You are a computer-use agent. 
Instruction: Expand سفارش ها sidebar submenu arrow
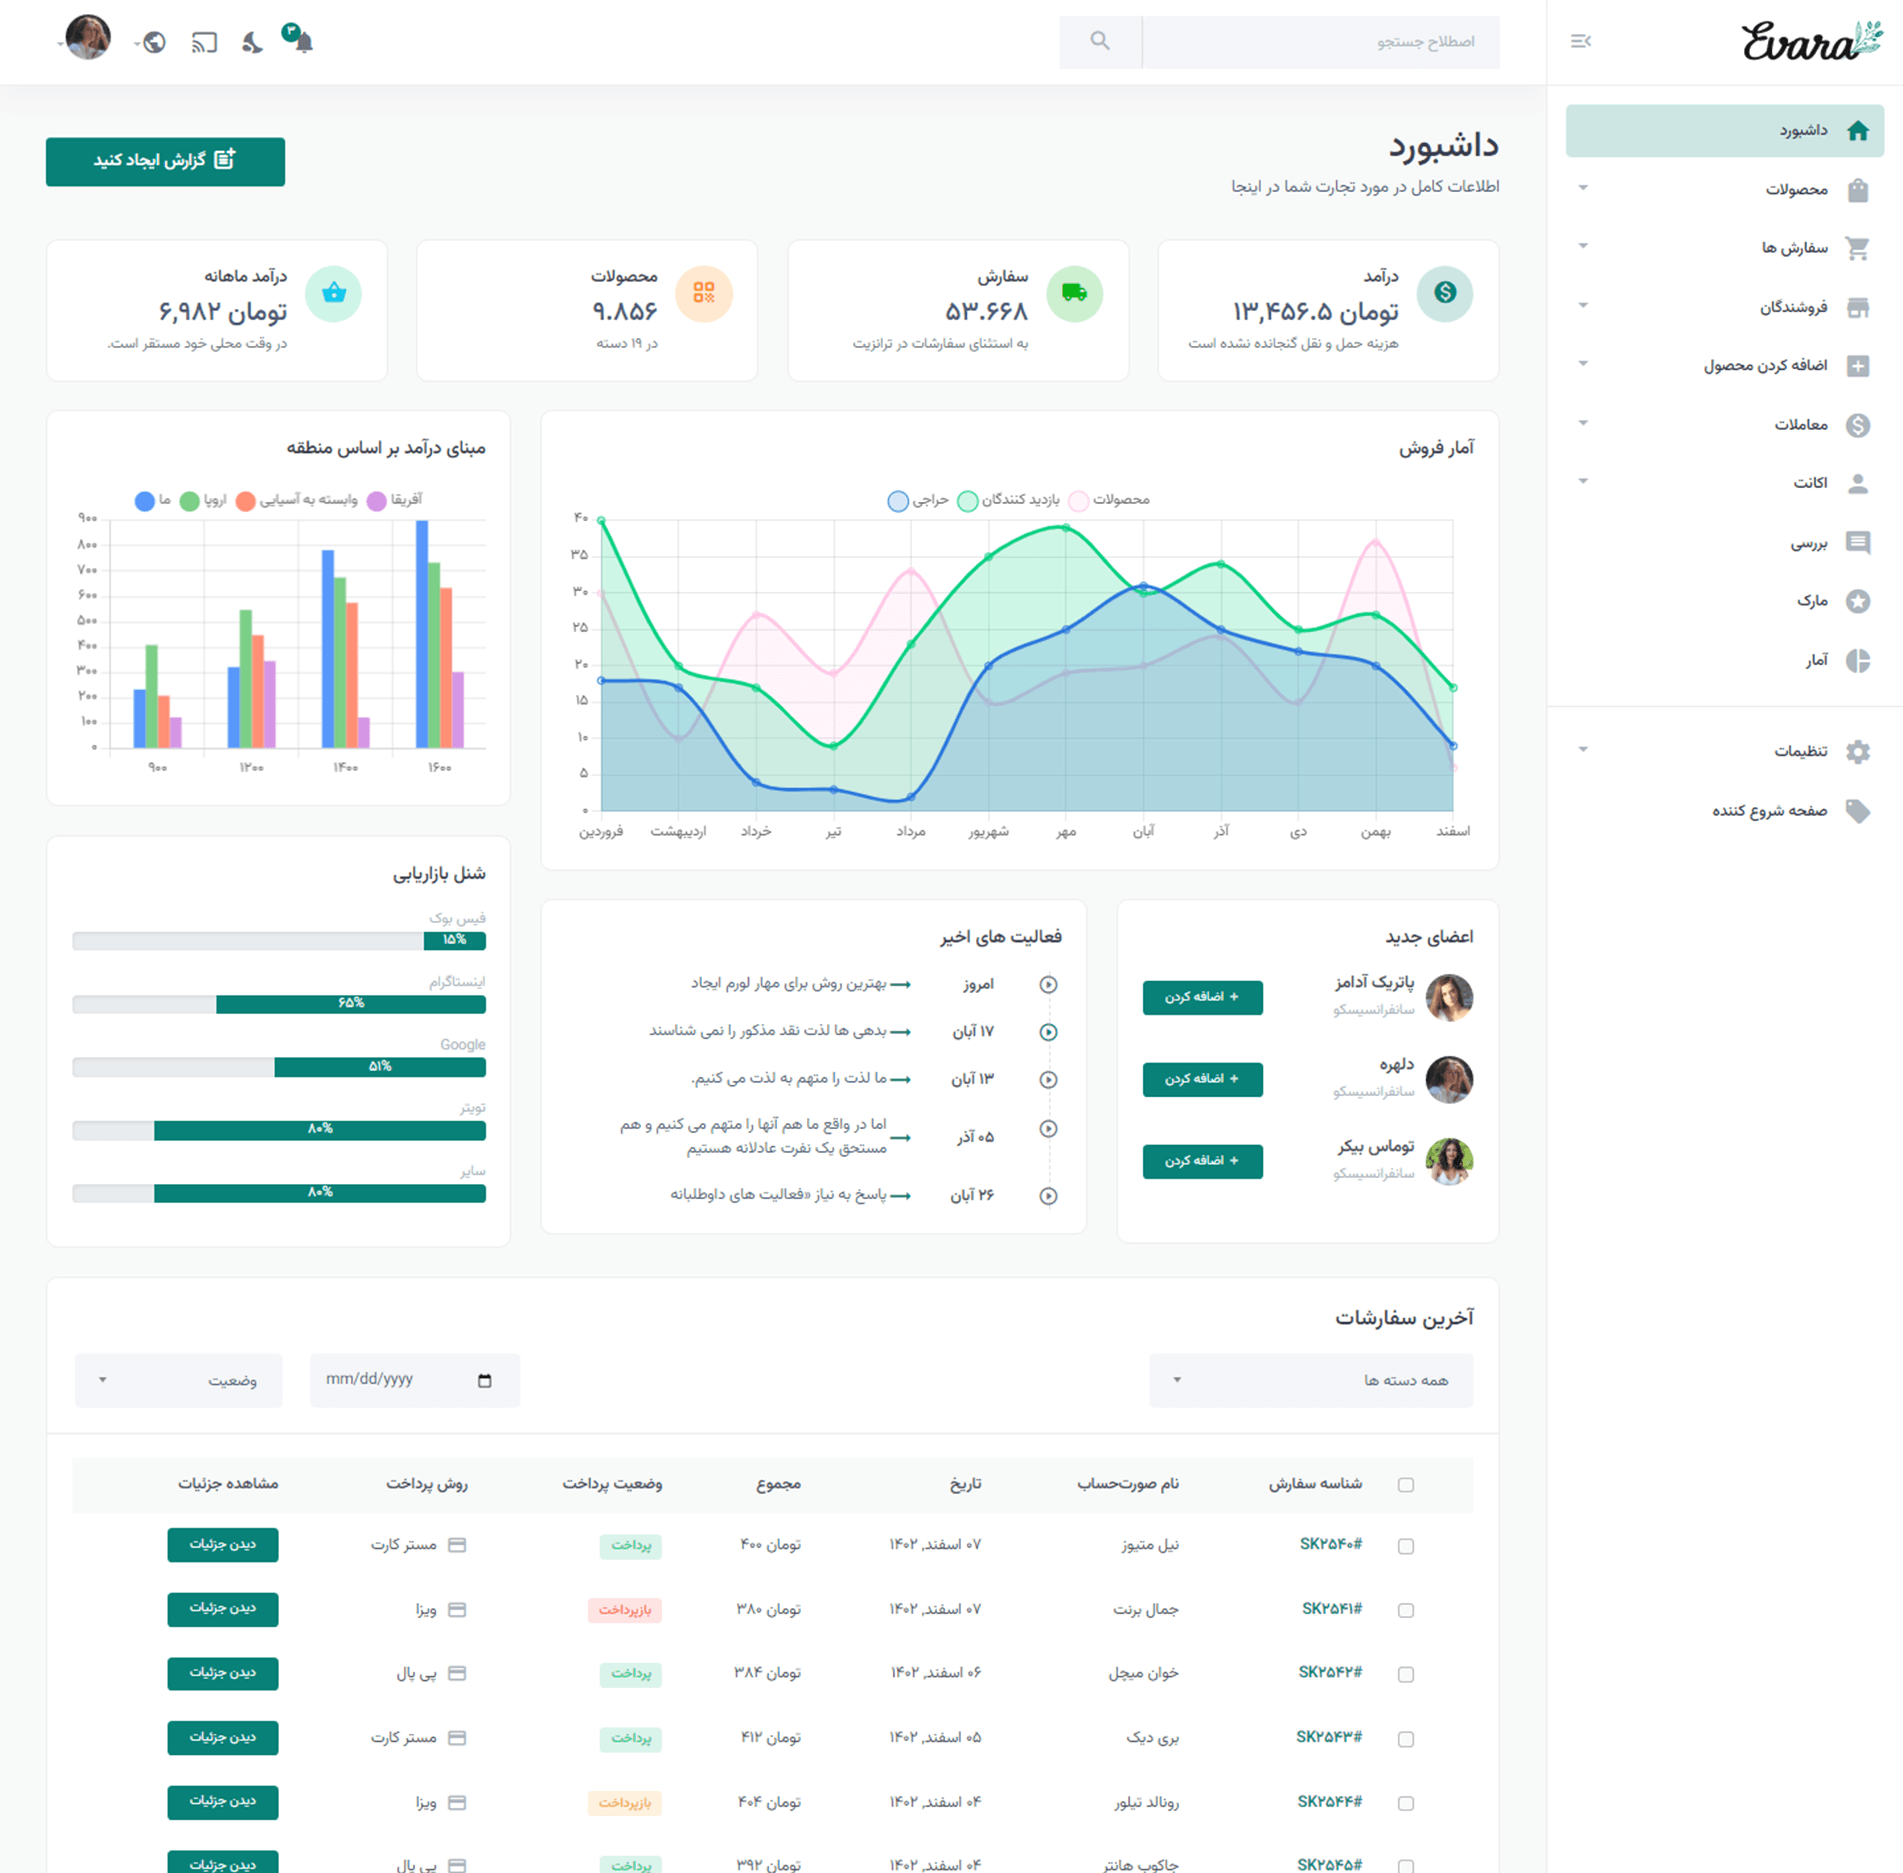1583,246
